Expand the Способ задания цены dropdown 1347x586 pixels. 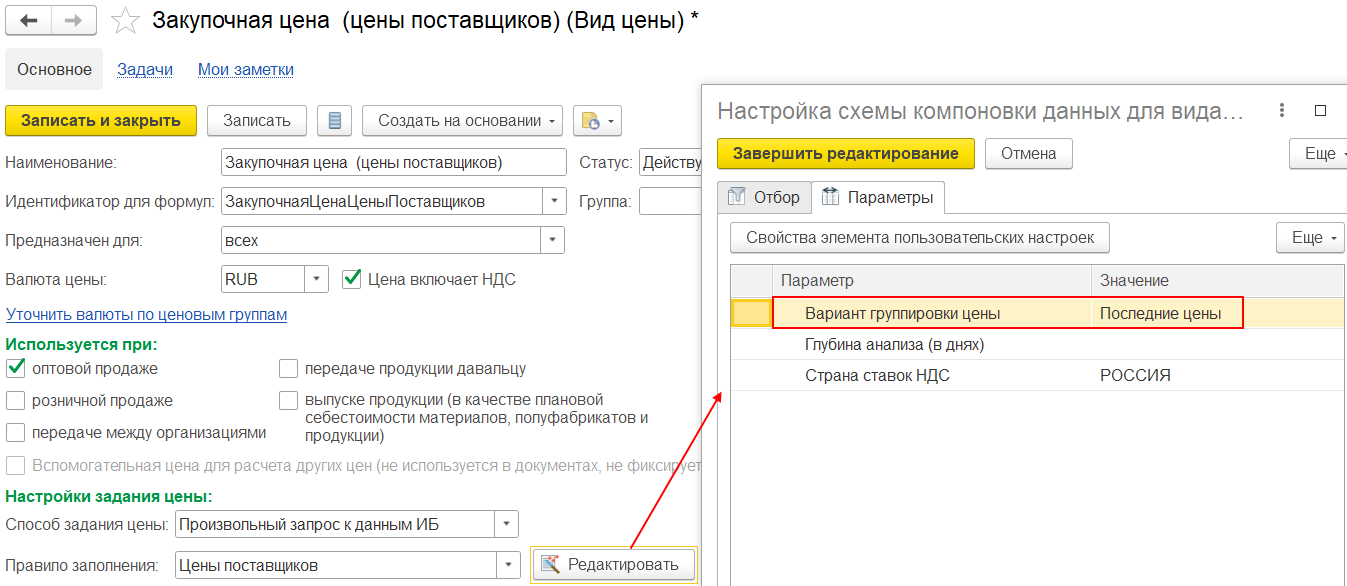click(x=507, y=524)
